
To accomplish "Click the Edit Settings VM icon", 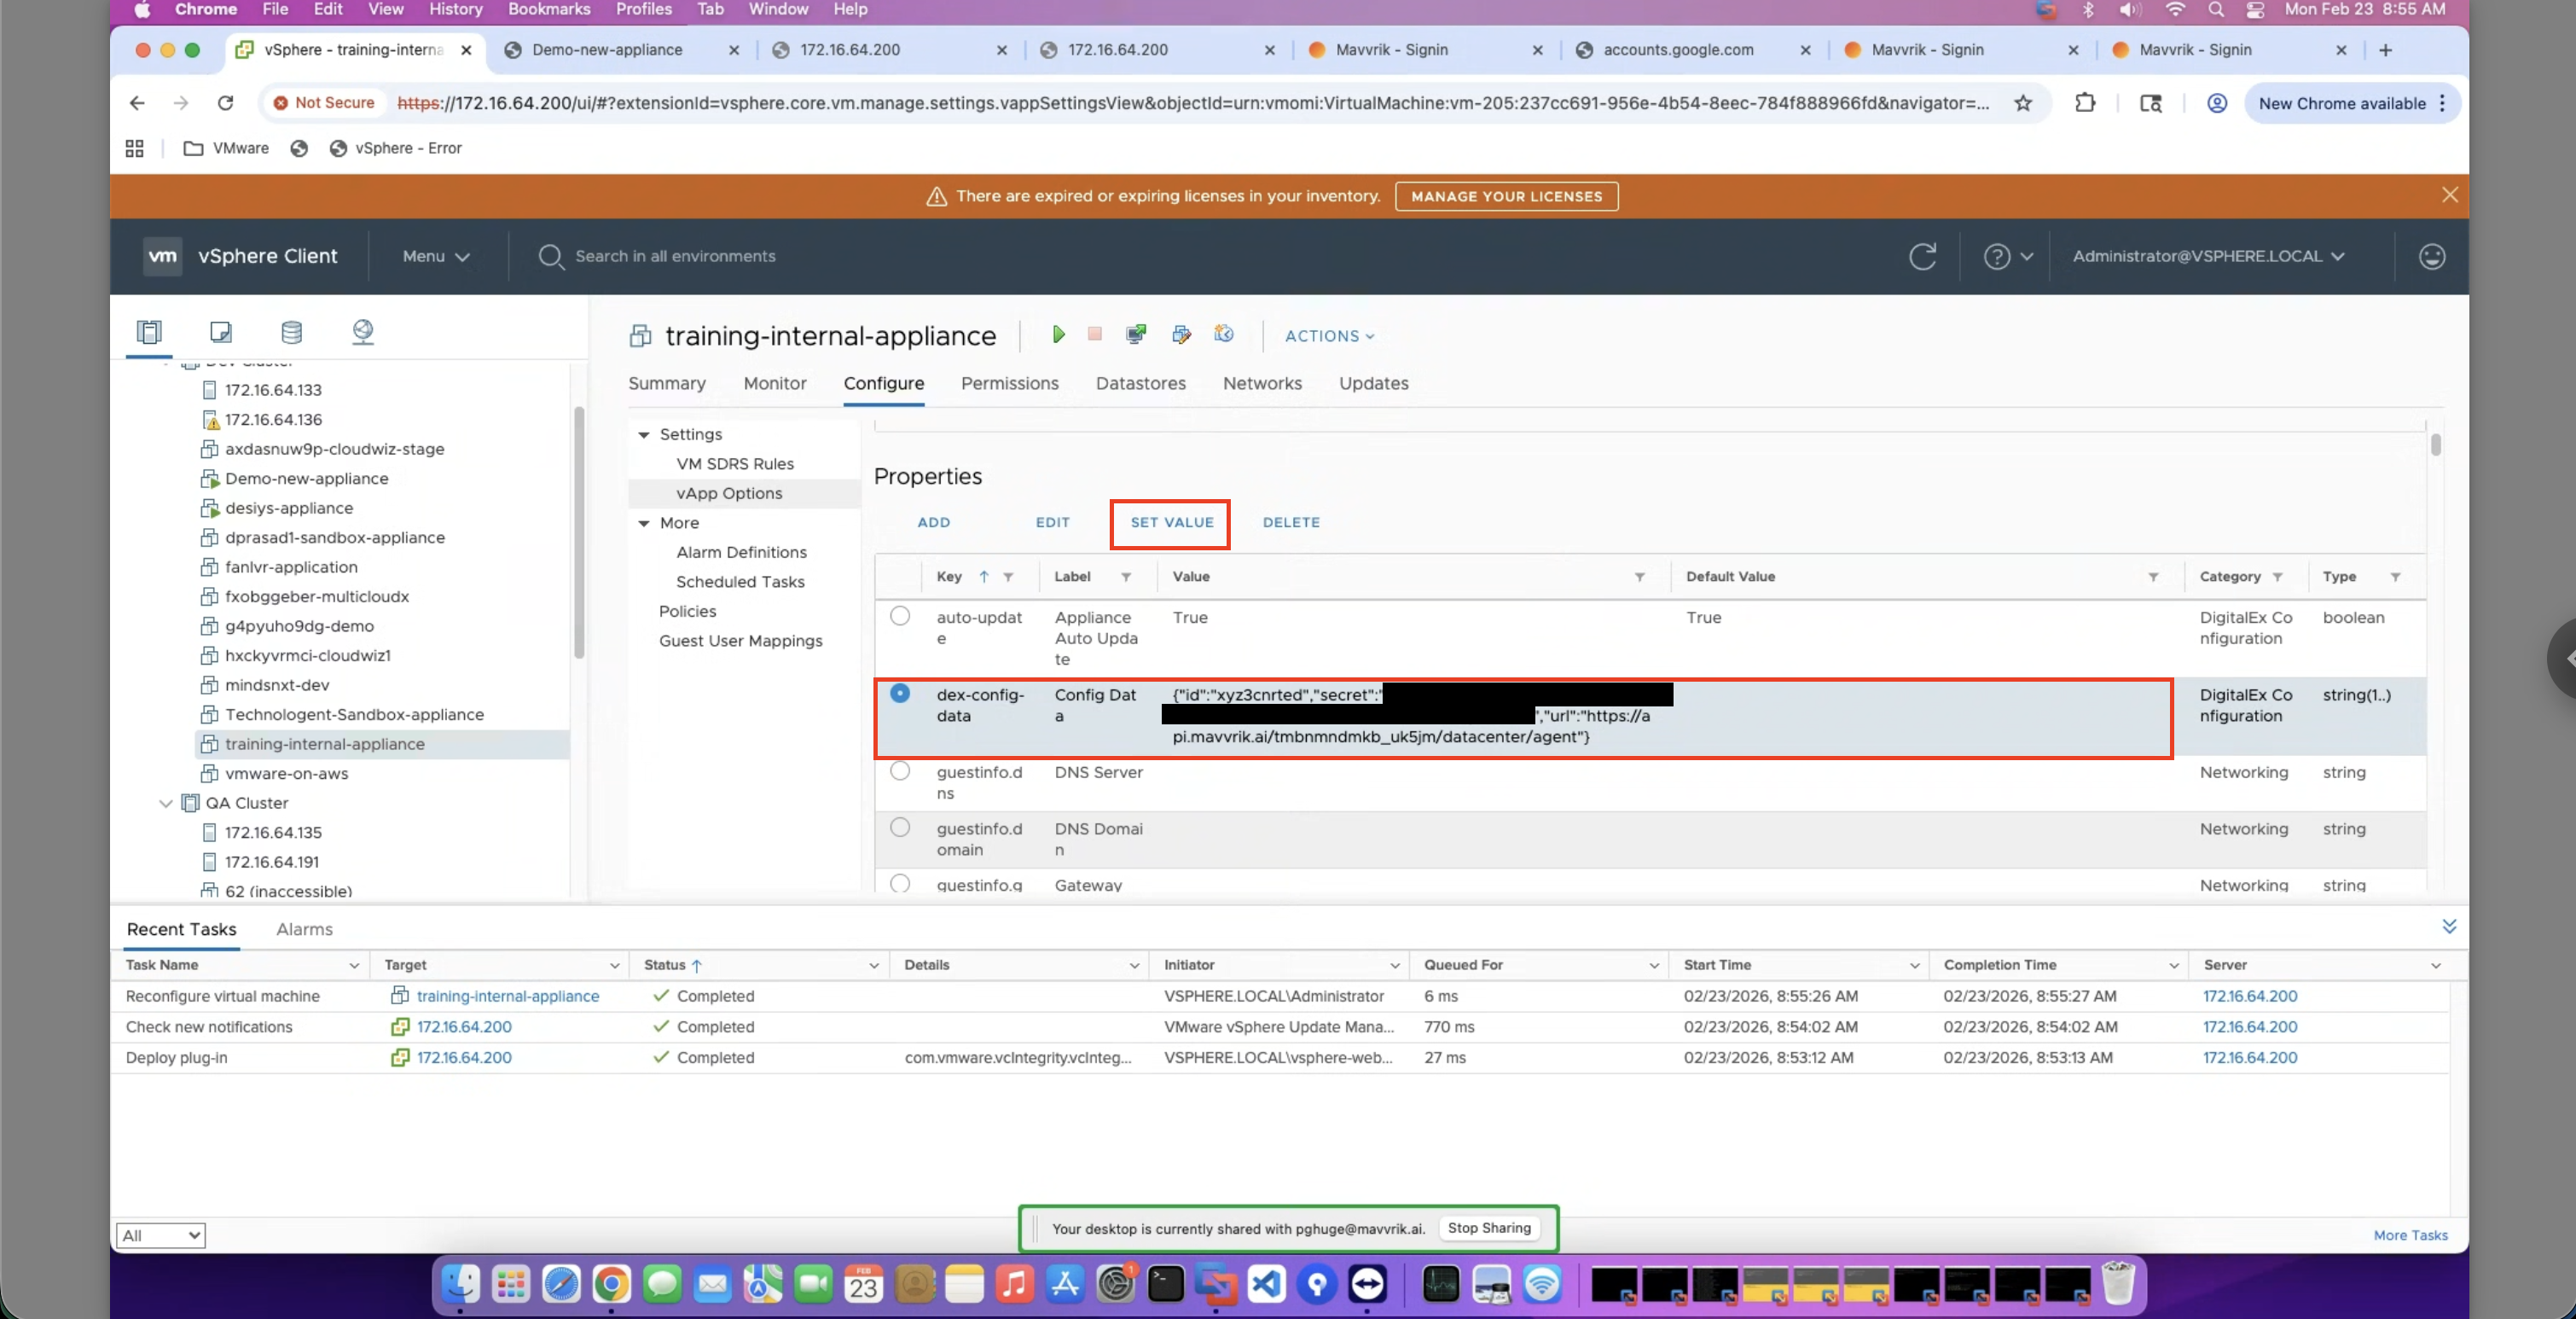I will (1181, 335).
